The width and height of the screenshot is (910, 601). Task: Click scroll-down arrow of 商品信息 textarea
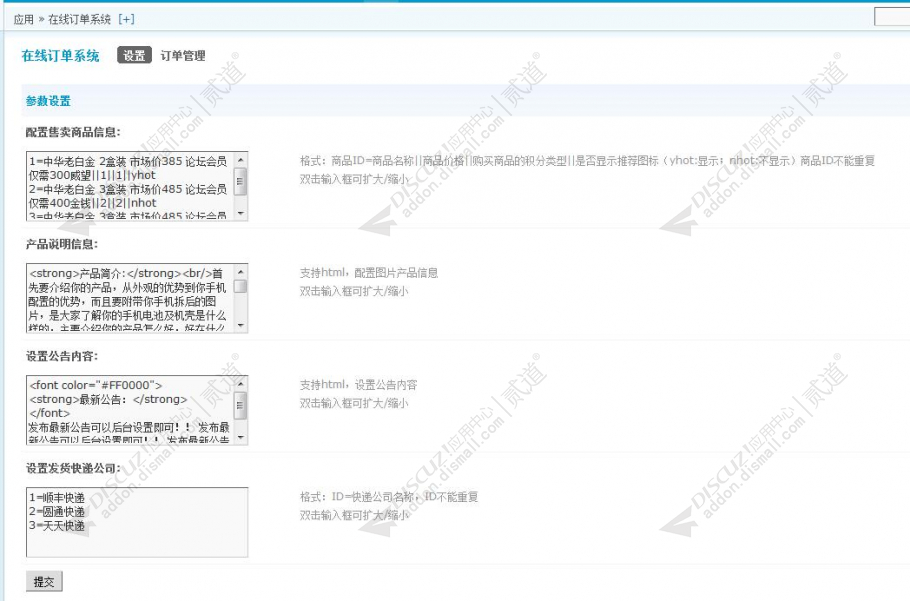point(240,214)
